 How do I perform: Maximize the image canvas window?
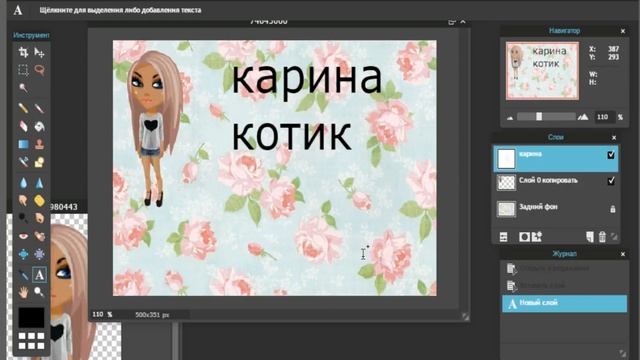click(x=451, y=22)
